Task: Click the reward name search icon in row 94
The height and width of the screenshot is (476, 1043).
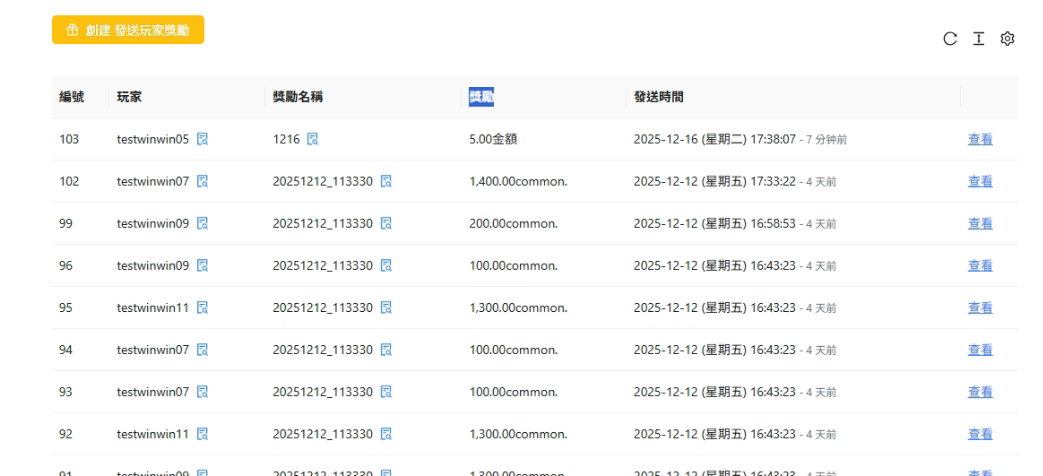Action: click(386, 349)
